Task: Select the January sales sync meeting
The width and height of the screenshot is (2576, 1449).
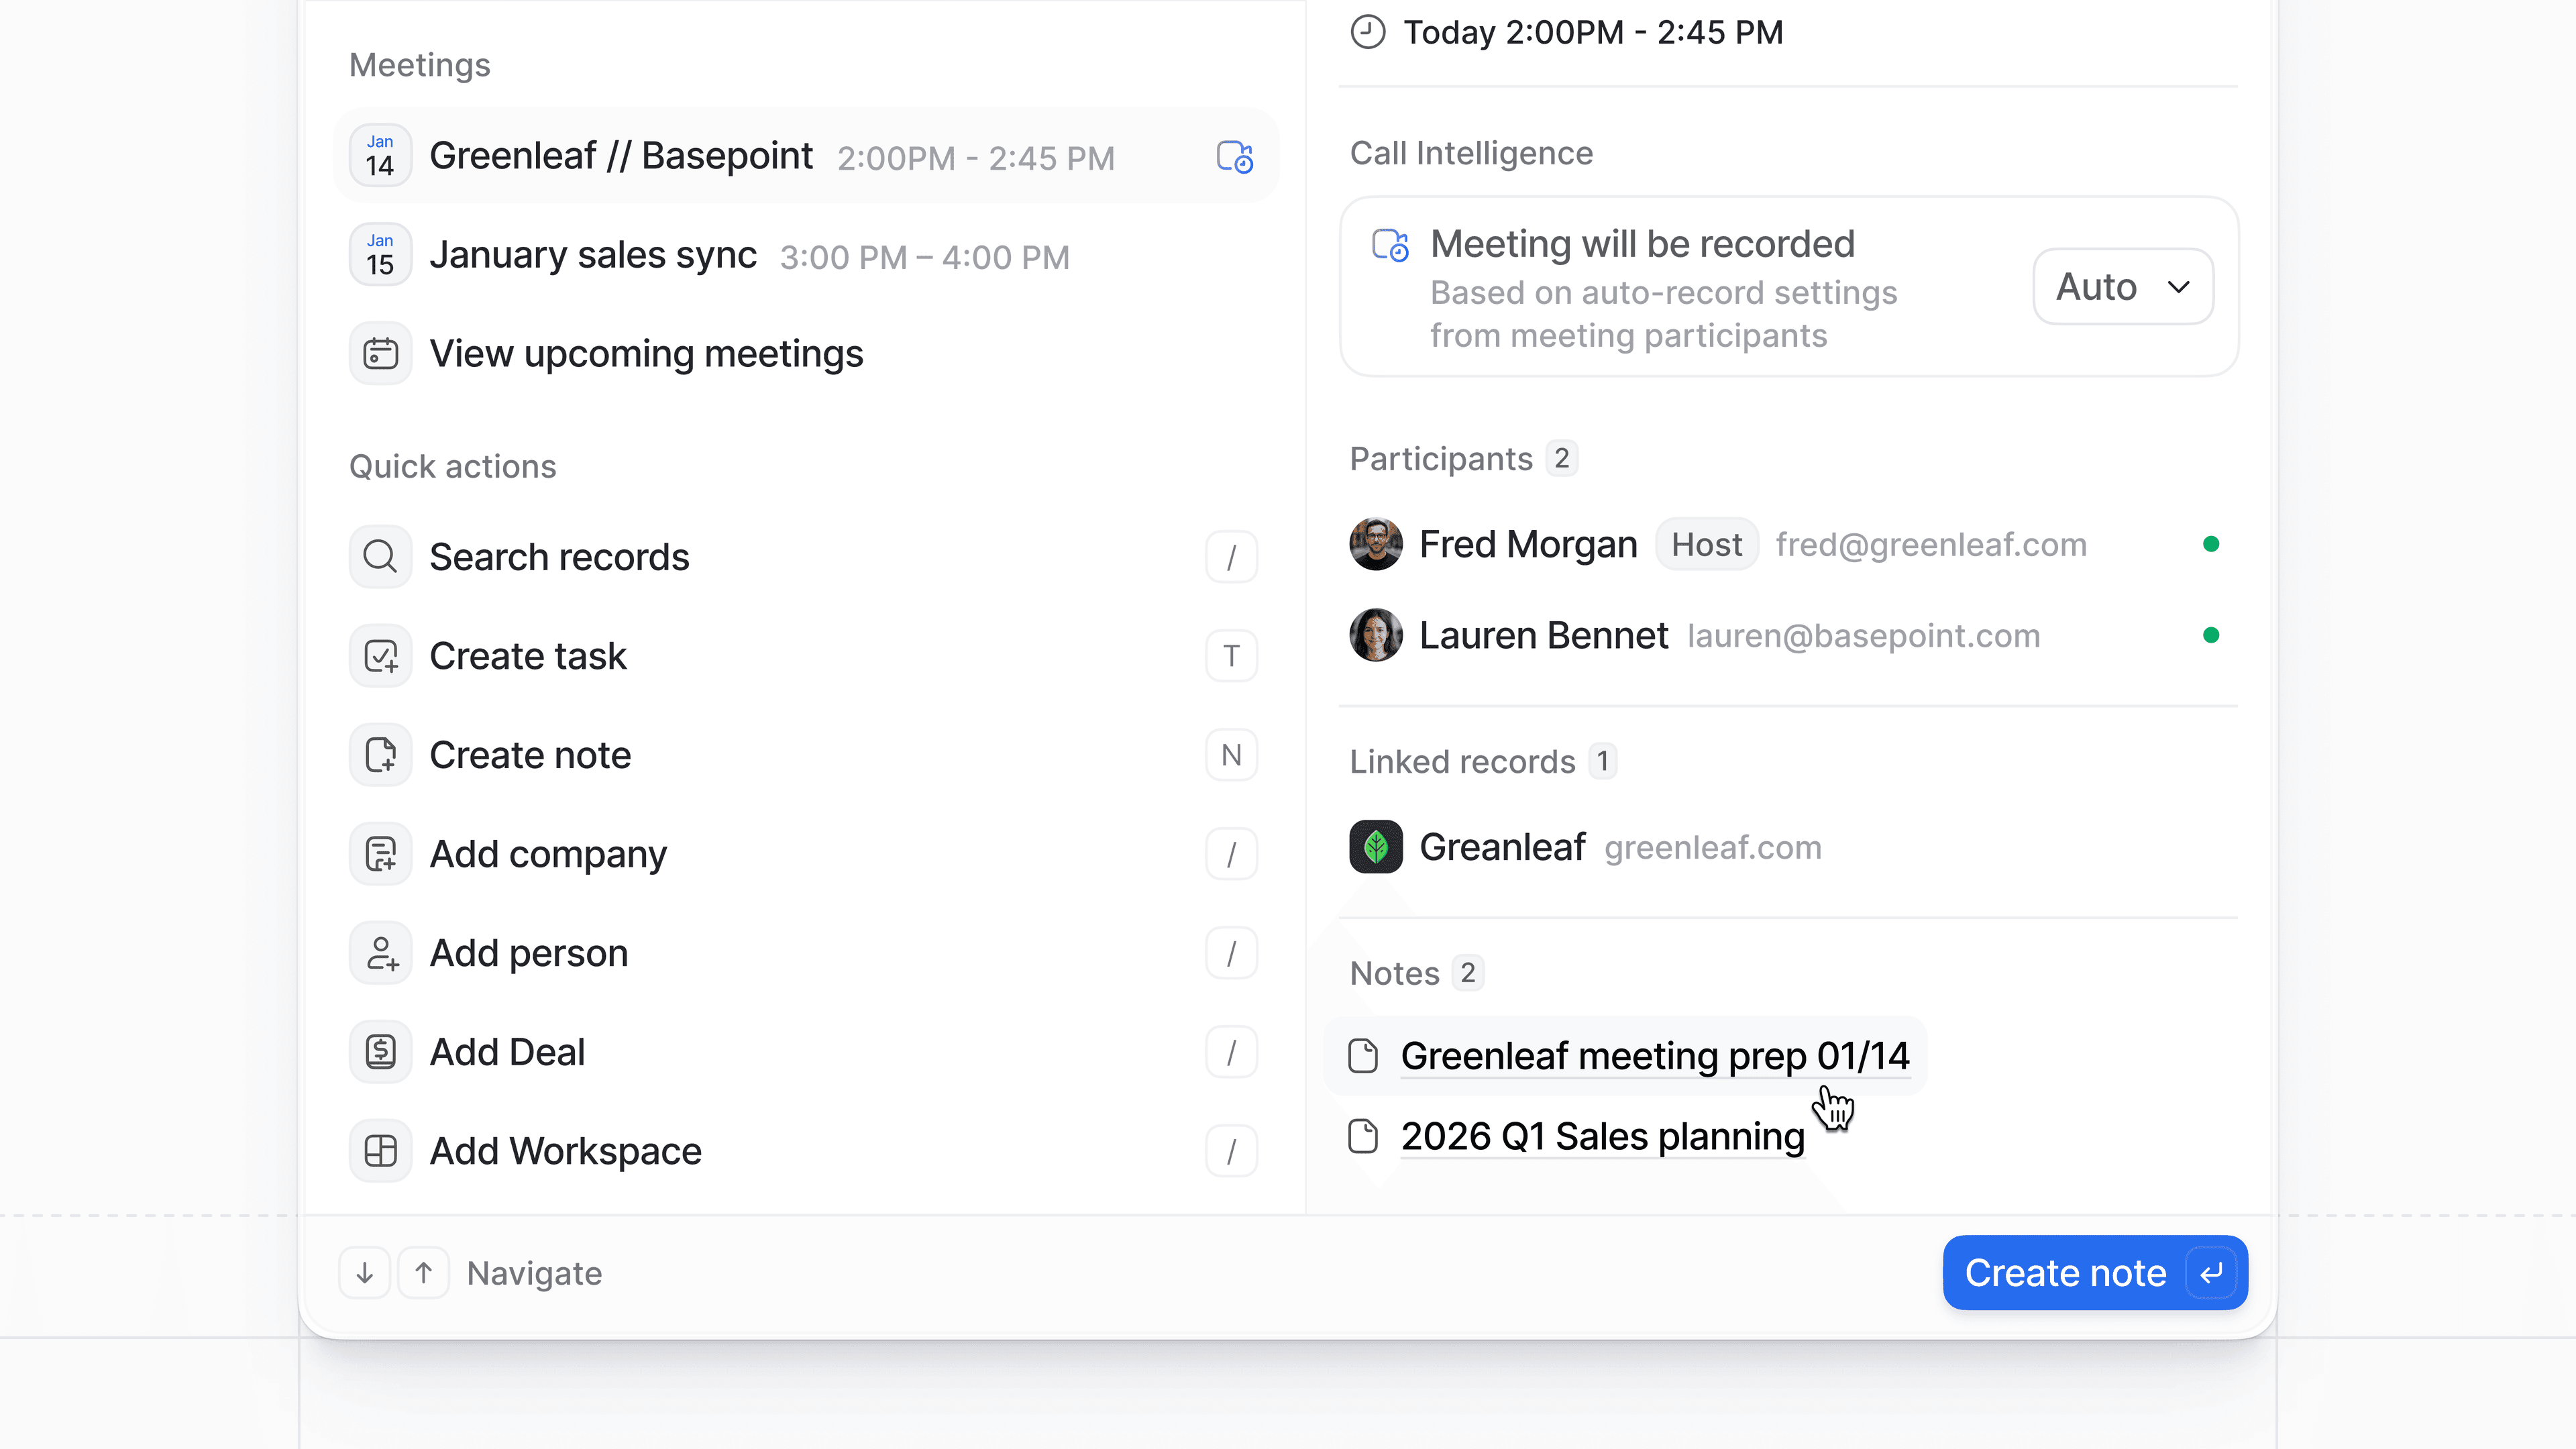Action: click(593, 256)
